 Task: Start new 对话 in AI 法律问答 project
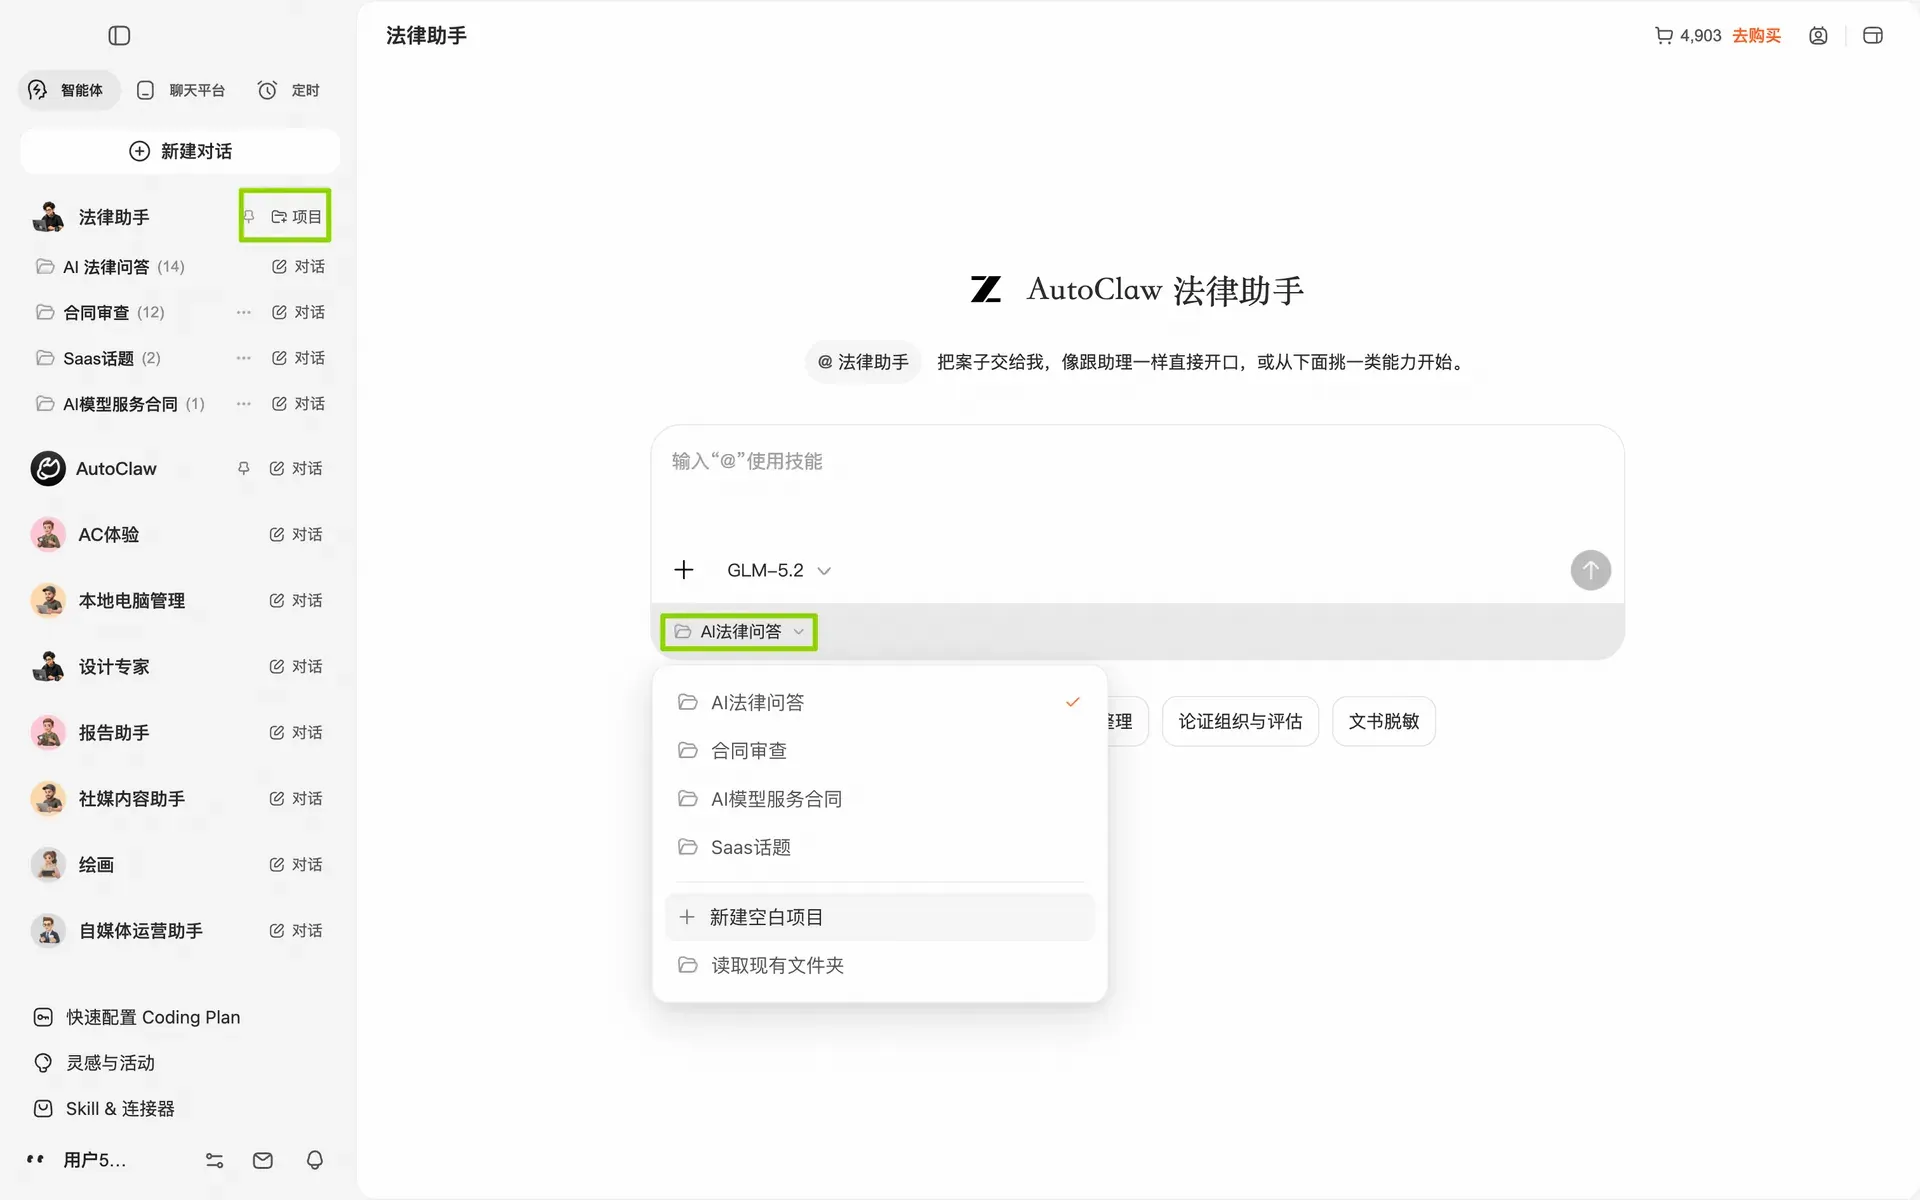point(298,267)
